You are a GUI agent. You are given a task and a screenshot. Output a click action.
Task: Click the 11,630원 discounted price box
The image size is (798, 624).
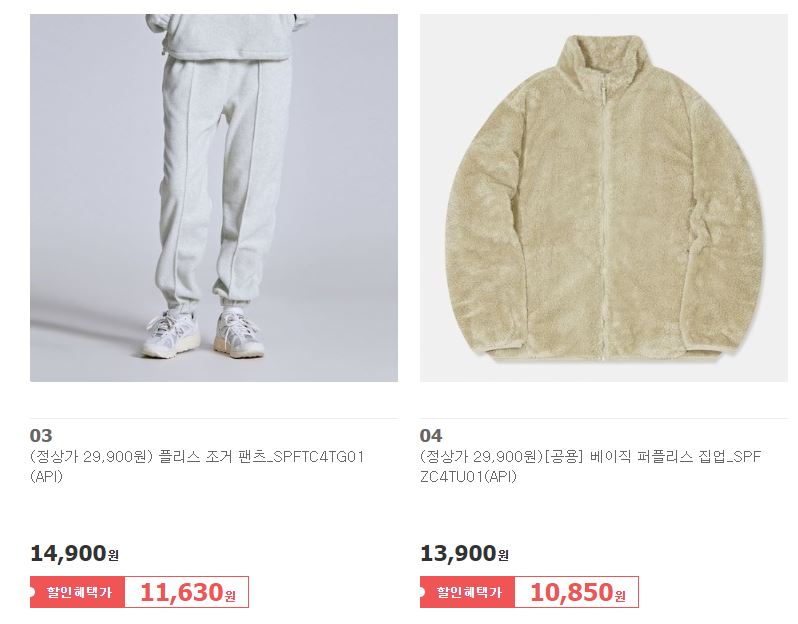coord(187,592)
